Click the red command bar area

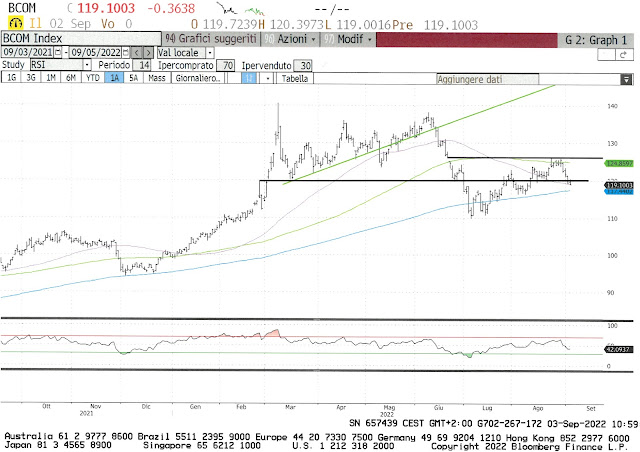pyautogui.click(x=467, y=40)
